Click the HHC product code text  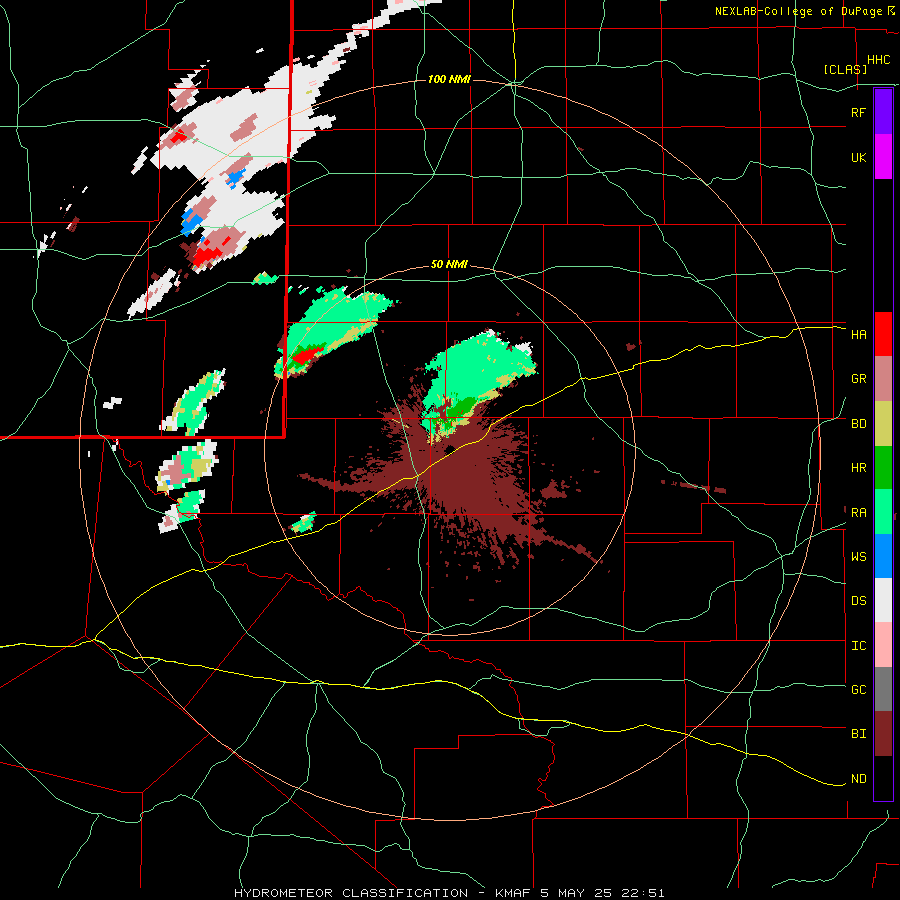pos(878,60)
